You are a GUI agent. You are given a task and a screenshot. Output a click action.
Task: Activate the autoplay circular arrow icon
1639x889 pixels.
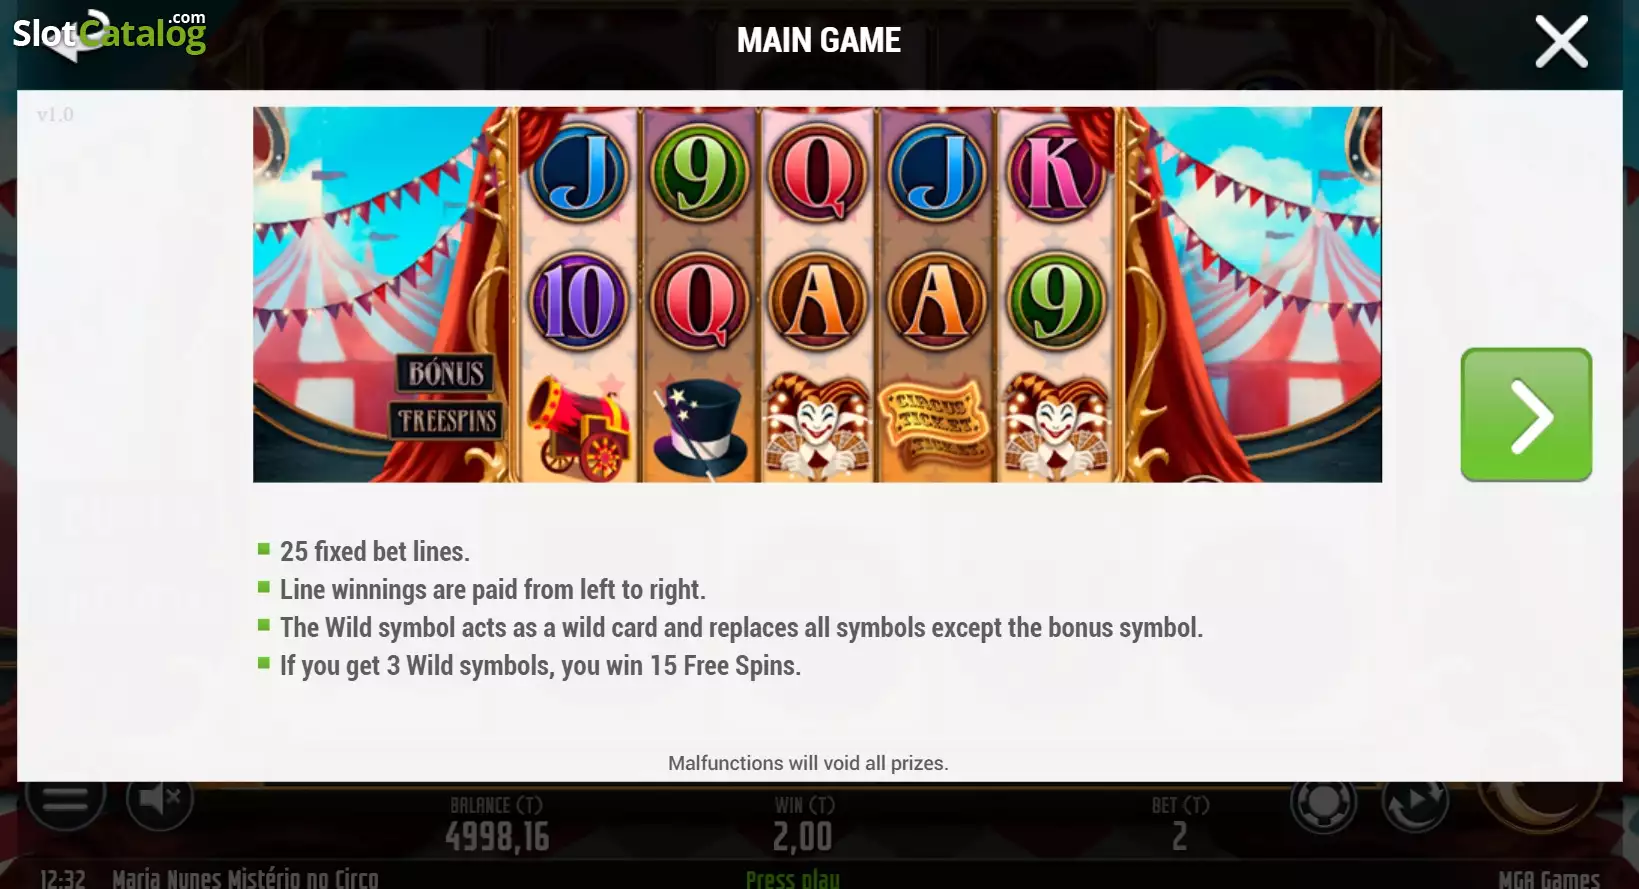click(1415, 803)
